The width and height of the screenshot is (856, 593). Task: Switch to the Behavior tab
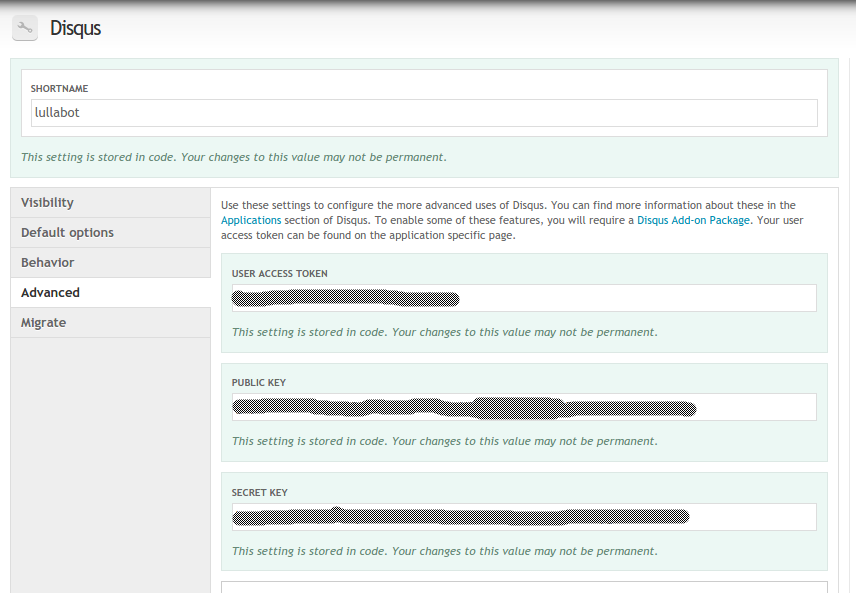110,263
